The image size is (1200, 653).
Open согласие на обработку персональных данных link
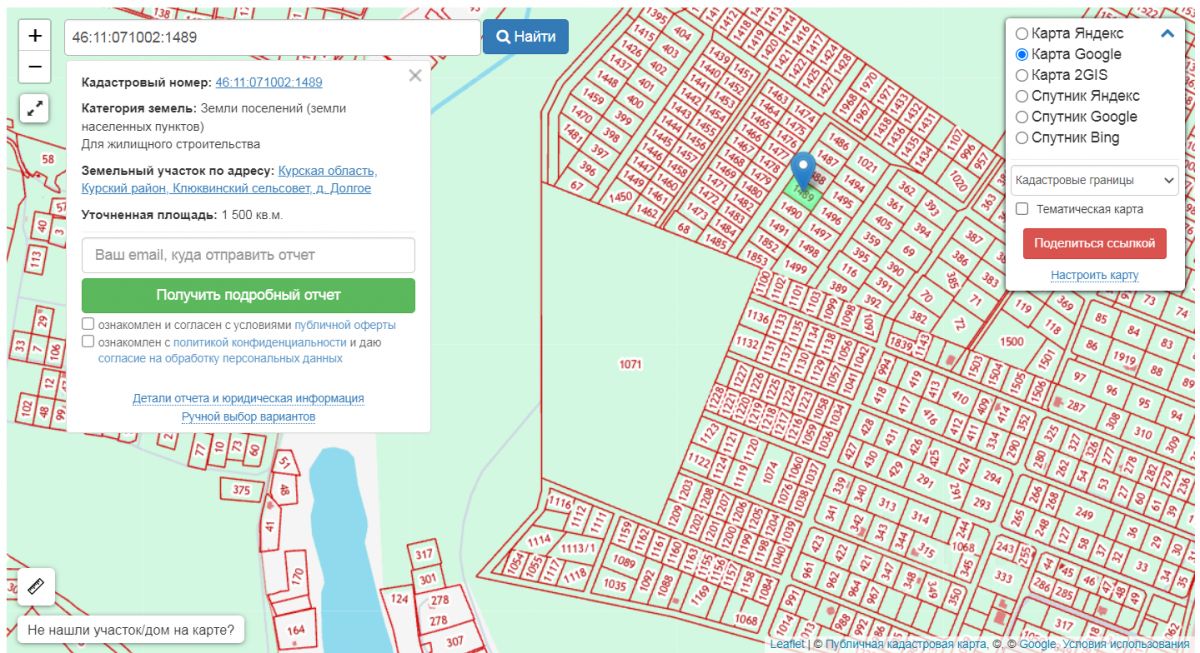220,358
